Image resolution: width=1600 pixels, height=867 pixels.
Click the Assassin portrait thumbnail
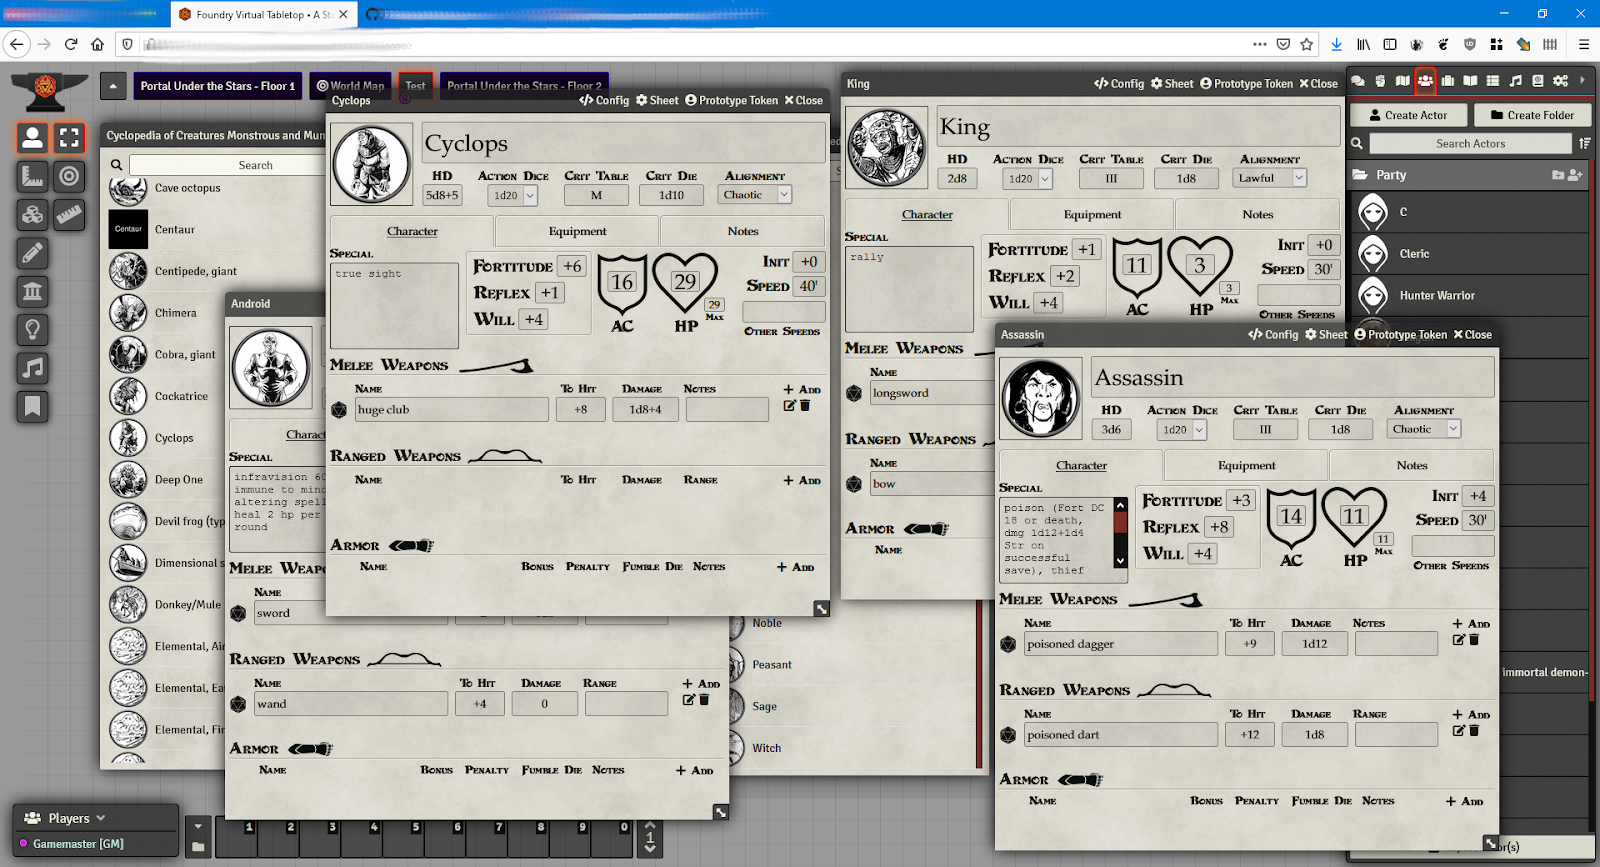tap(1041, 398)
